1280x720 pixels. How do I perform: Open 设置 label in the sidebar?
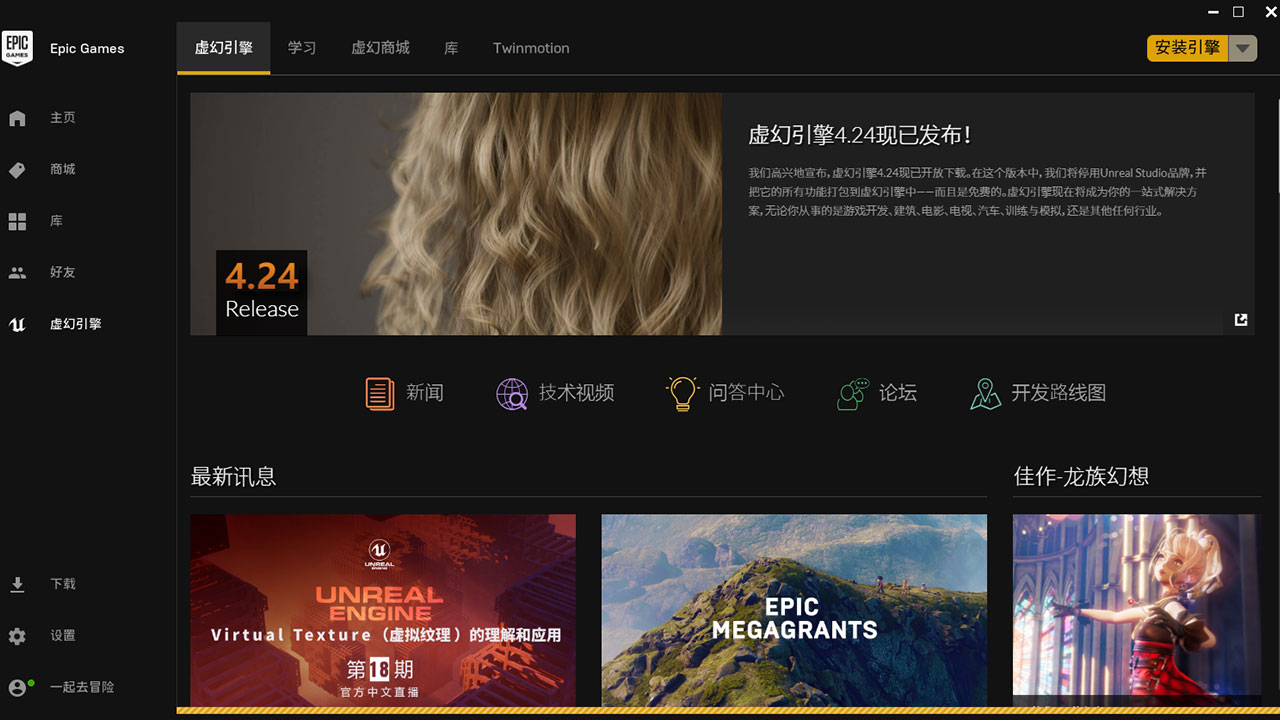pos(63,636)
